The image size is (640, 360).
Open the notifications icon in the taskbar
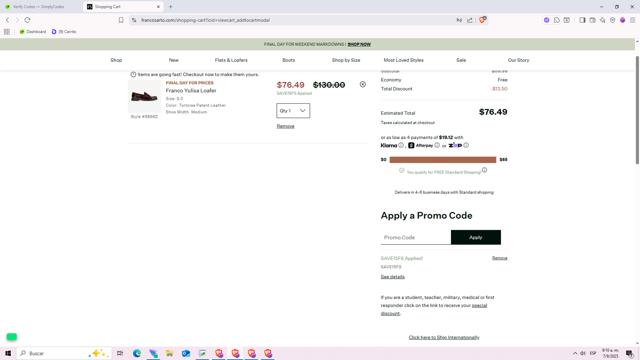coord(629,353)
